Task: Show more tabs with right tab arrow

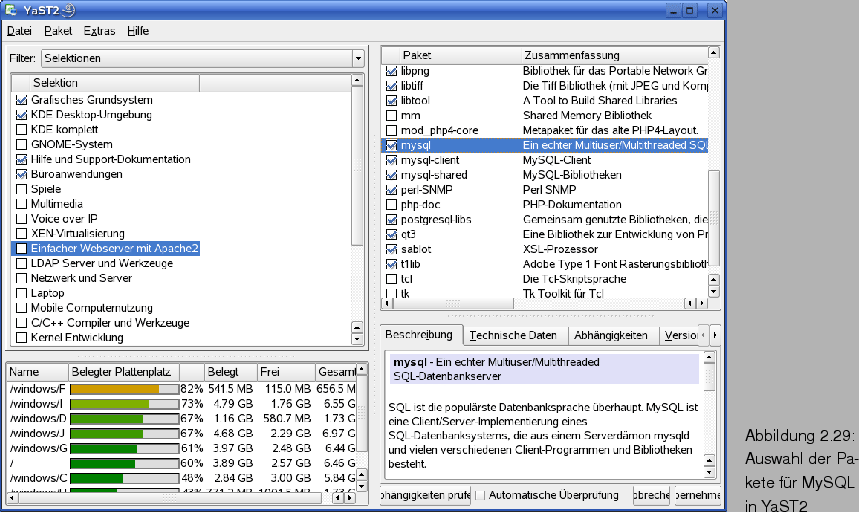Action: 714,335
